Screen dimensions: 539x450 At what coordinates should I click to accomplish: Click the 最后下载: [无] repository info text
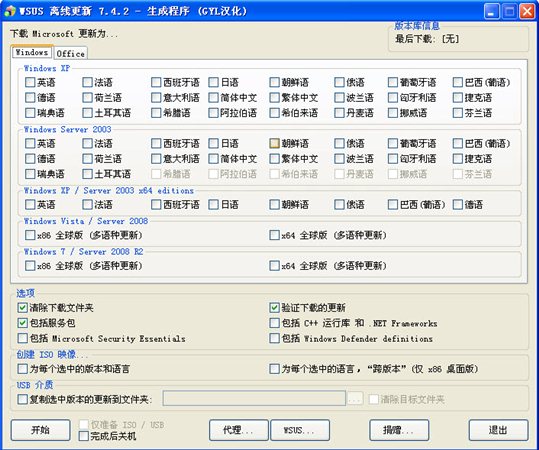point(427,39)
